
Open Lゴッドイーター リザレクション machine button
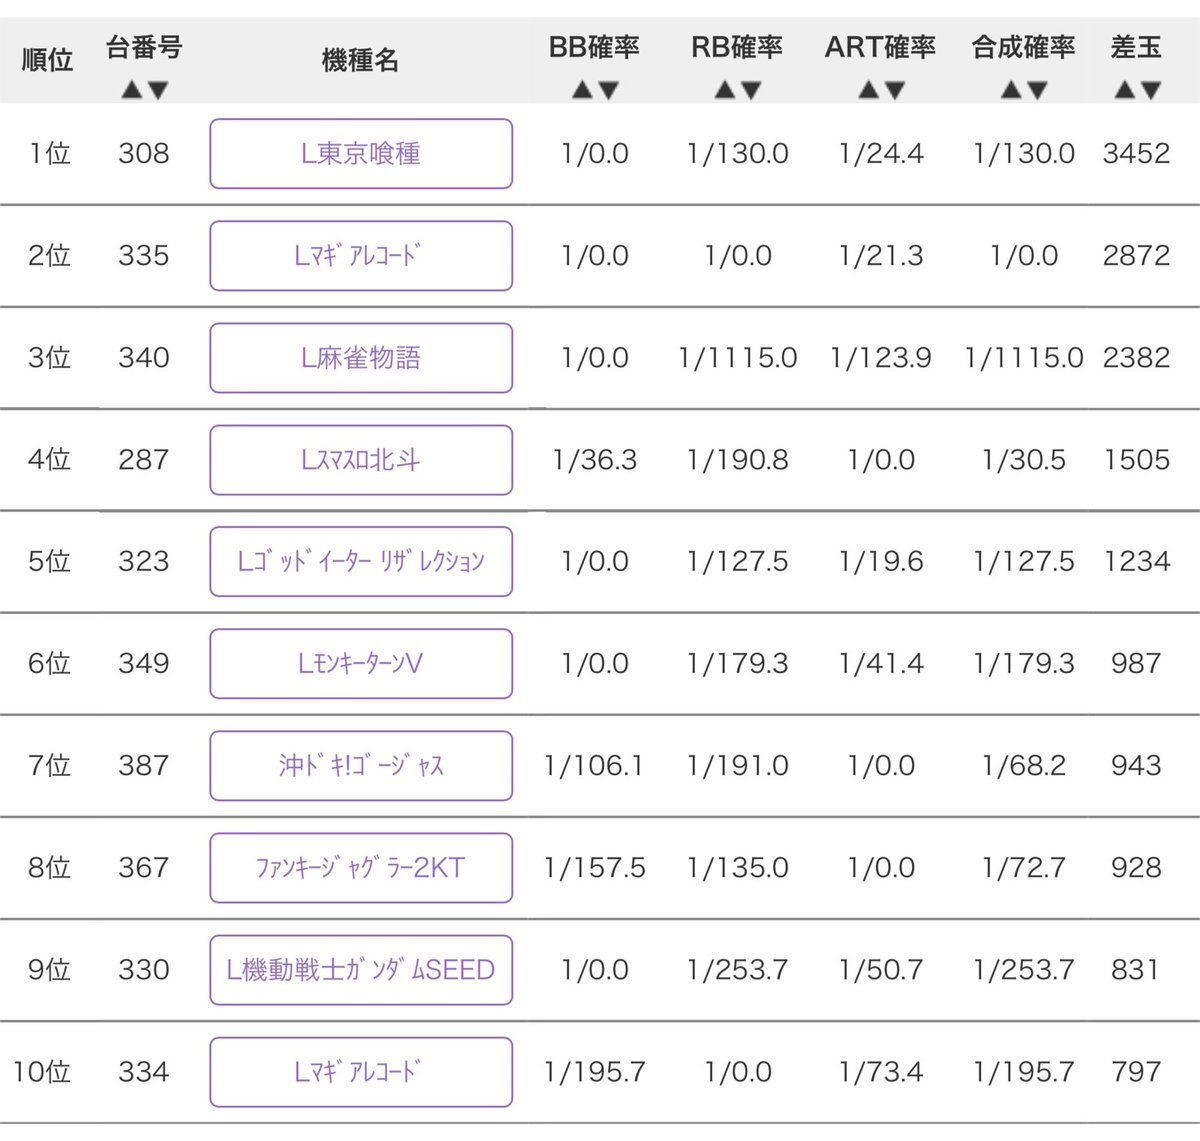point(361,562)
